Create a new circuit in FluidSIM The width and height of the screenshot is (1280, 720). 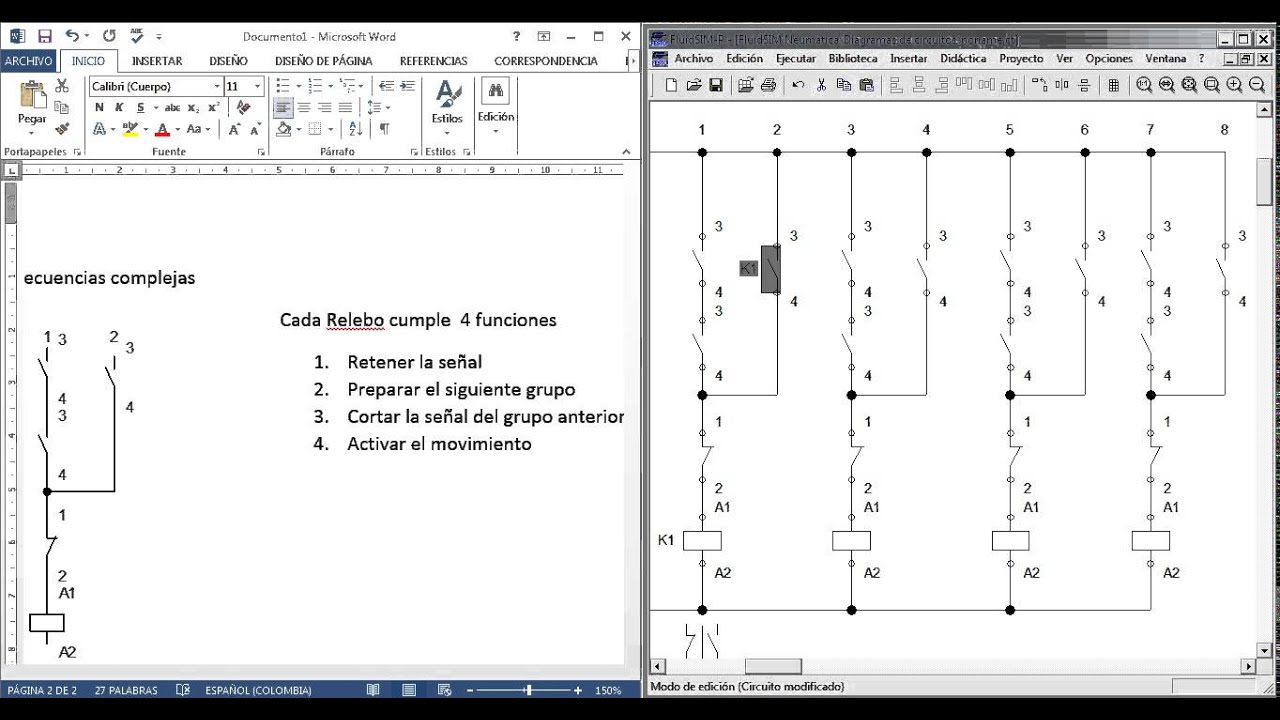pos(671,85)
